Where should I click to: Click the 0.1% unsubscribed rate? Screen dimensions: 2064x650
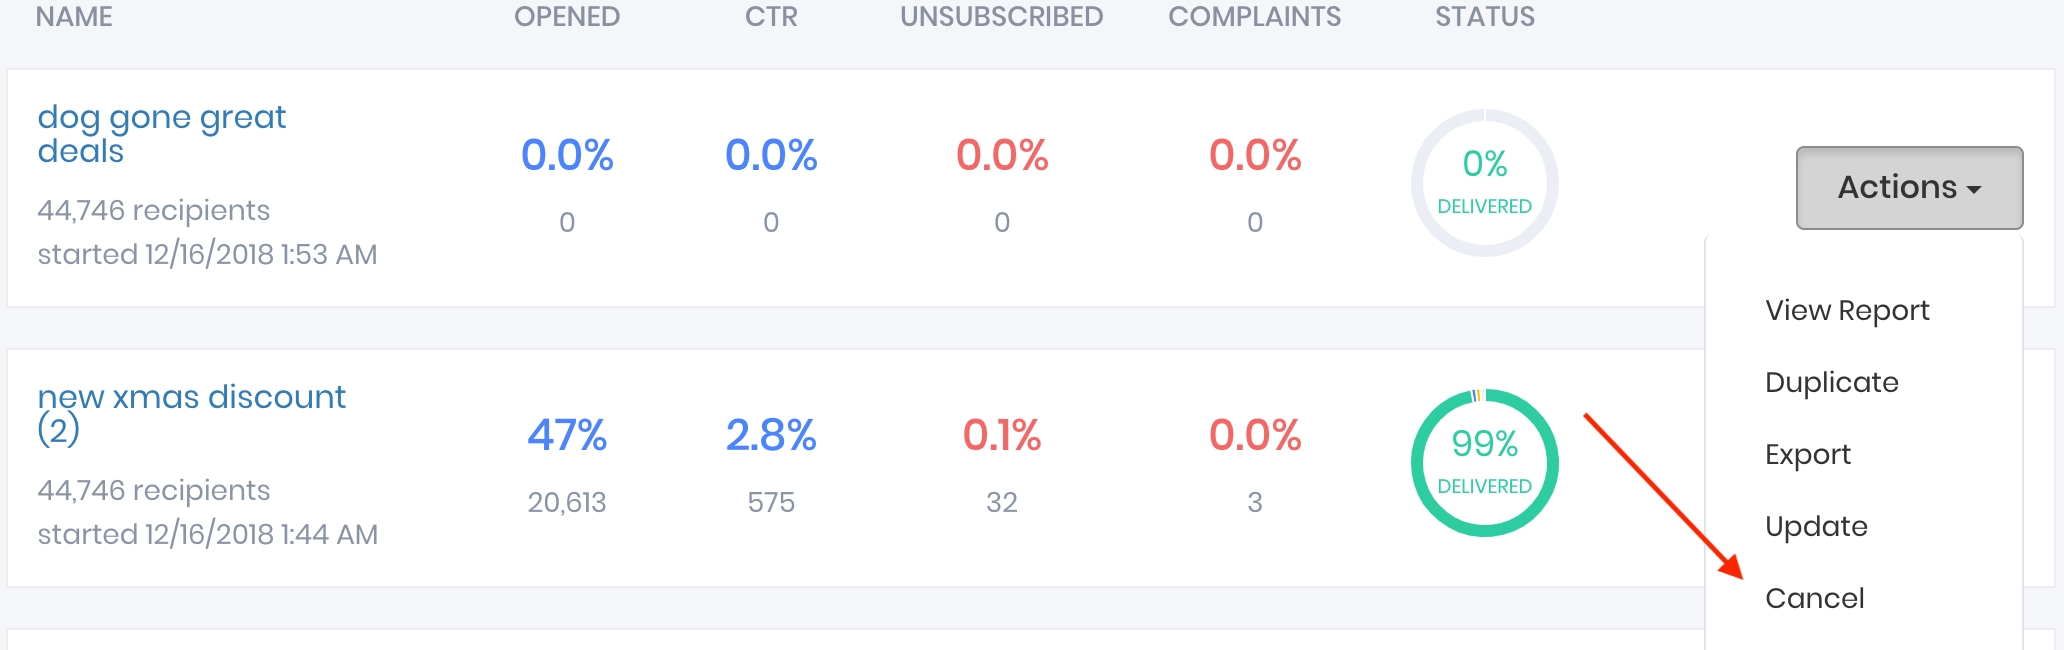pos(1001,436)
